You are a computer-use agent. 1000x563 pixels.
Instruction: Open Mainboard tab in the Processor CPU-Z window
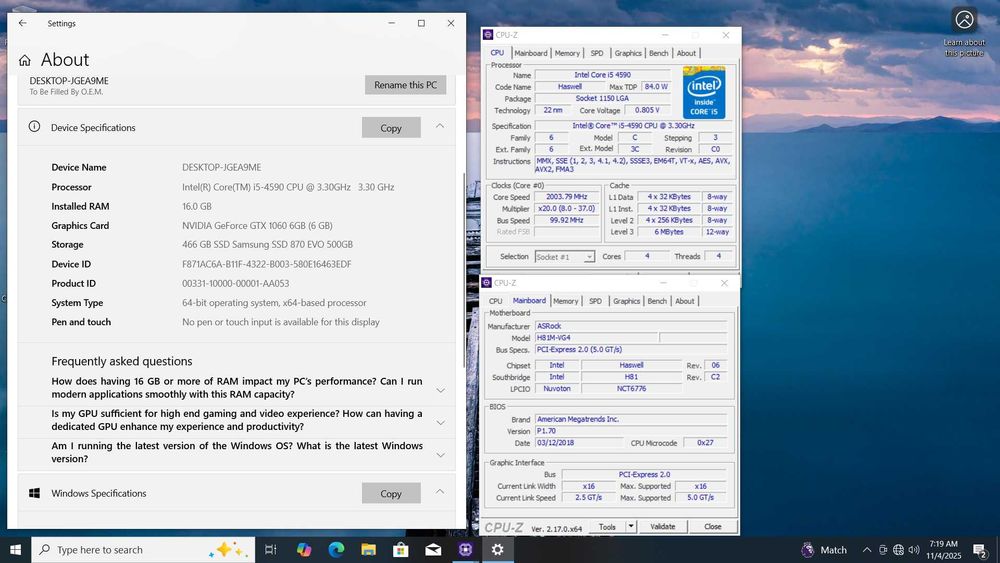531,53
